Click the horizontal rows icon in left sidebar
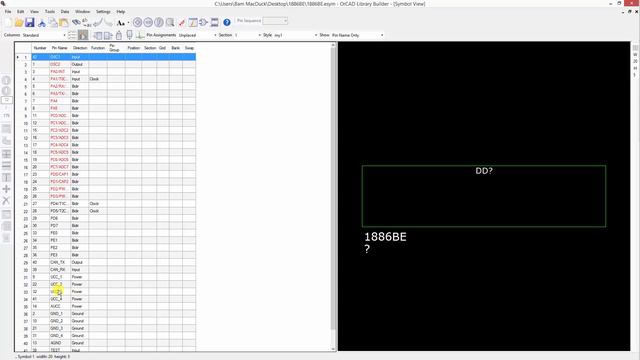This screenshot has height=360, width=640. [x=6, y=166]
